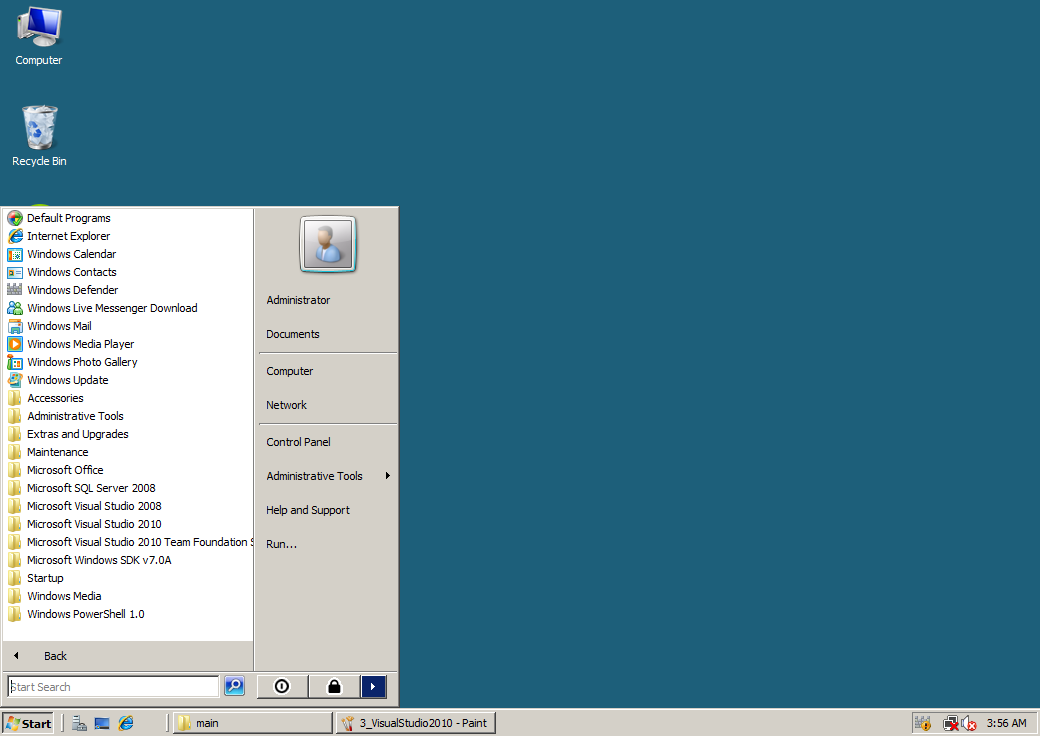Click the Start Search input field
The image size is (1040, 736).
click(x=113, y=687)
